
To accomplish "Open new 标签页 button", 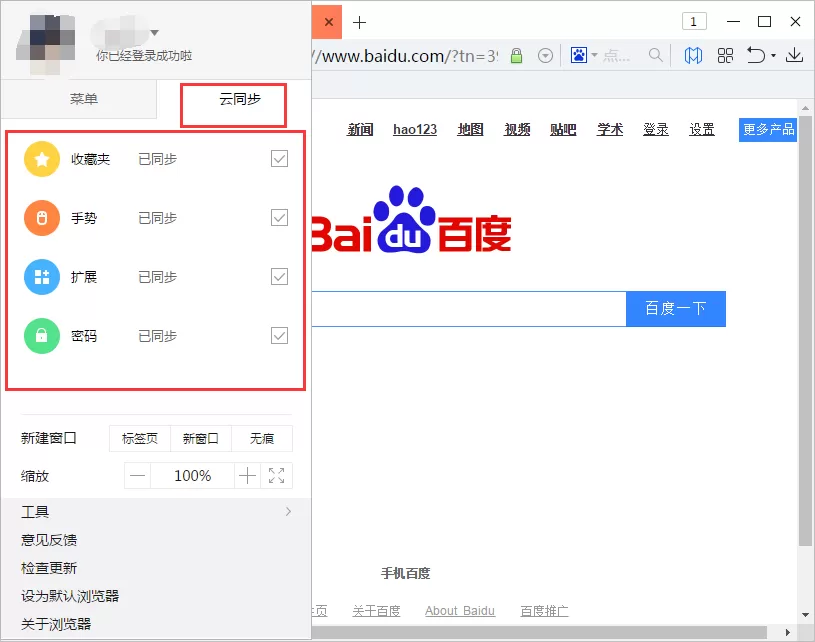I will point(140,439).
